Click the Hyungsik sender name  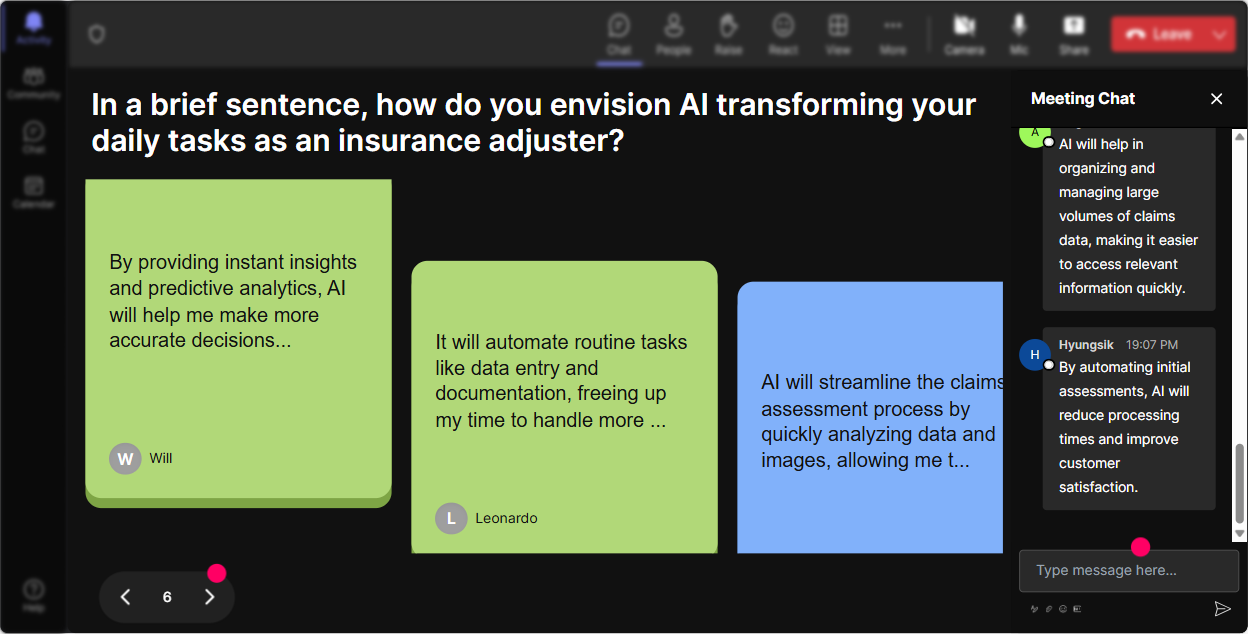pos(1086,345)
